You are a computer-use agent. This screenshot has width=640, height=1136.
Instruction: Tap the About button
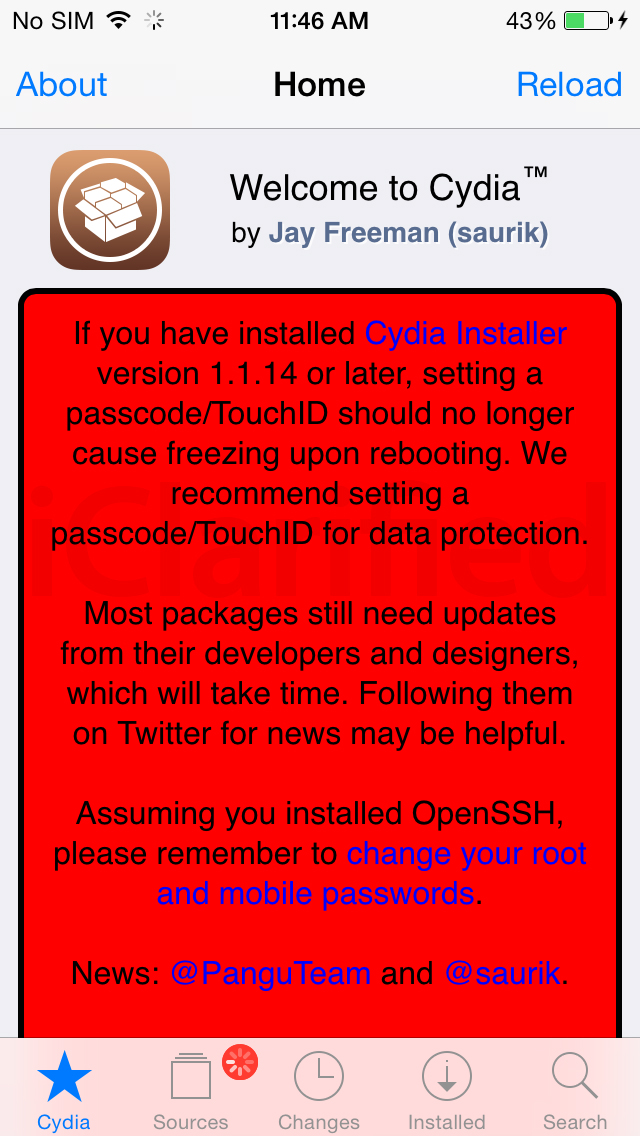62,85
